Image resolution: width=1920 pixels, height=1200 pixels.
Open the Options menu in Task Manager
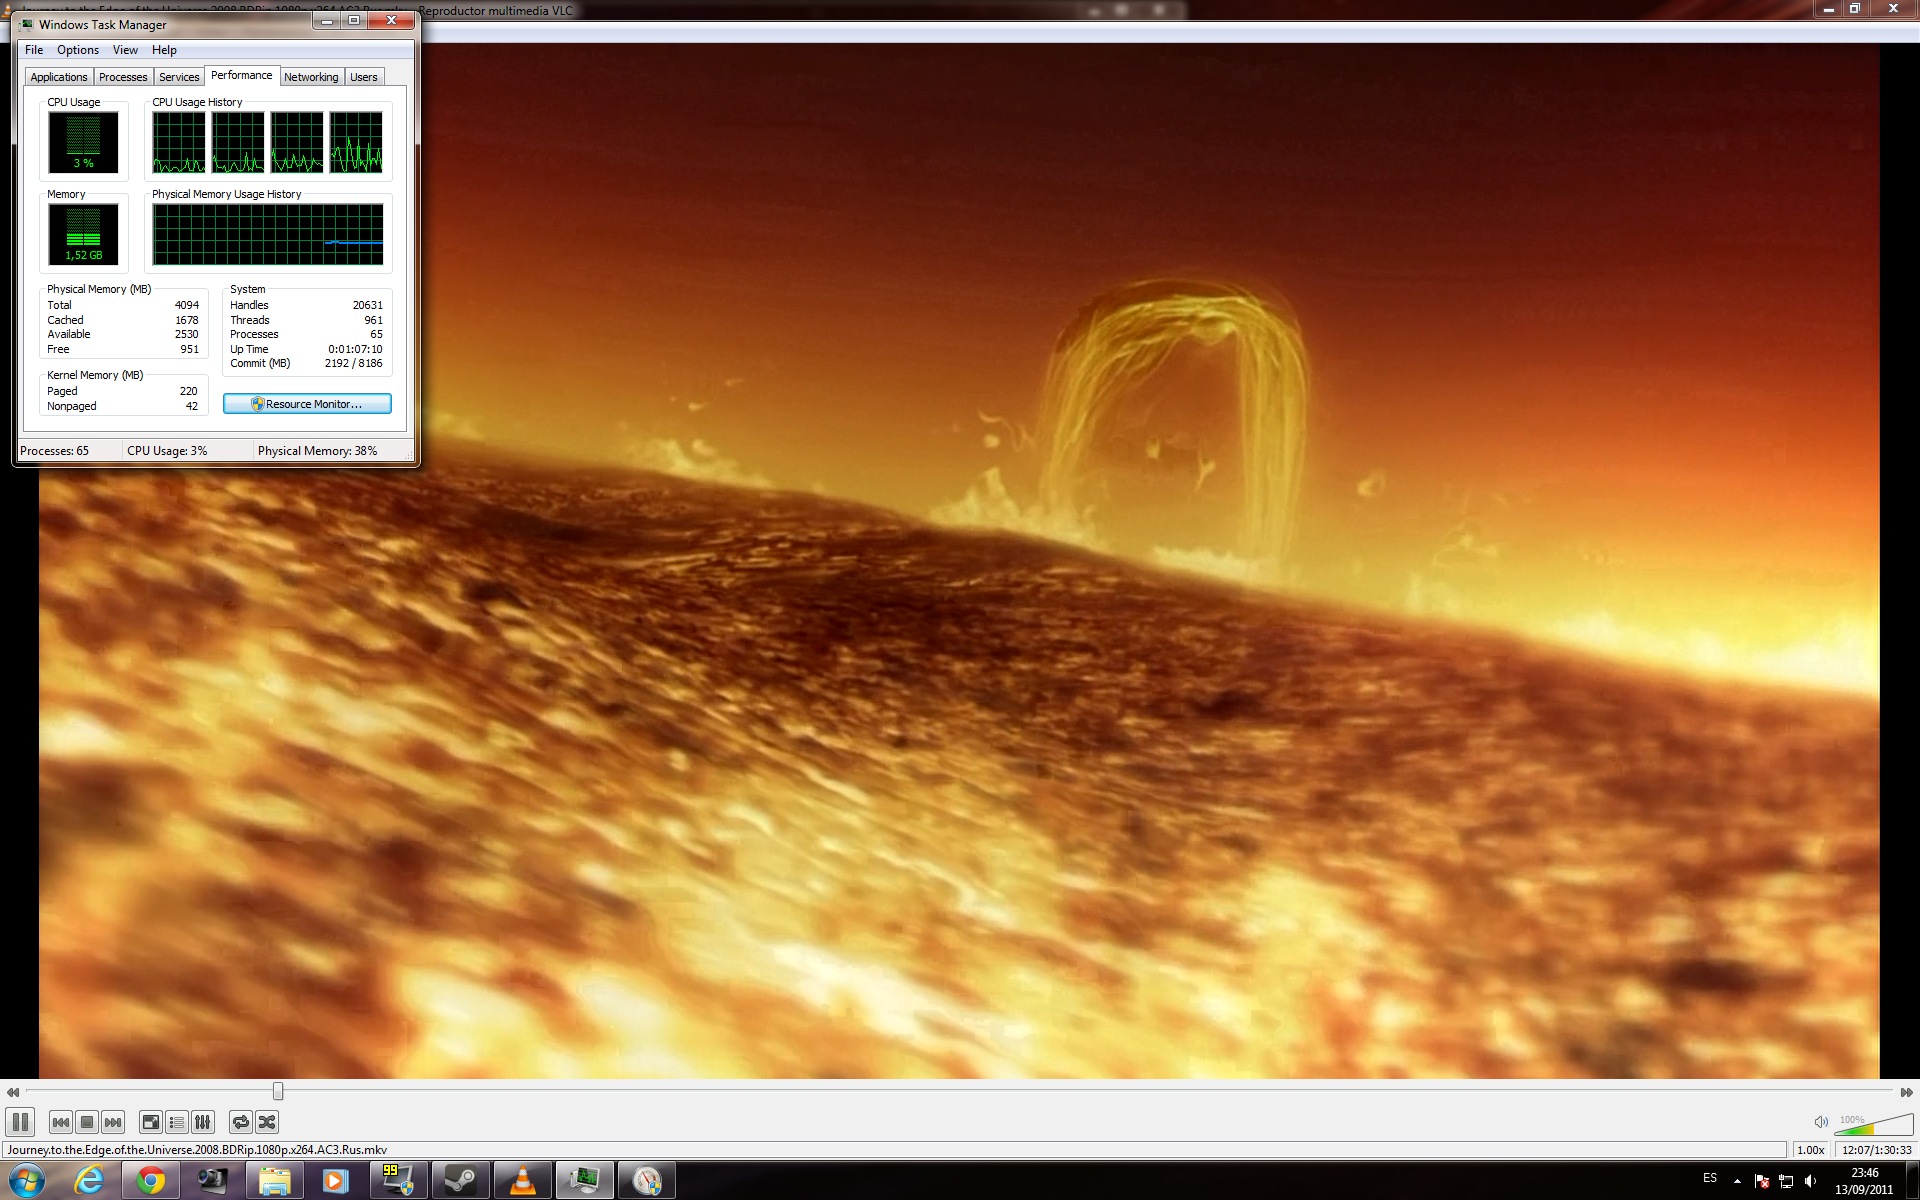pos(77,50)
